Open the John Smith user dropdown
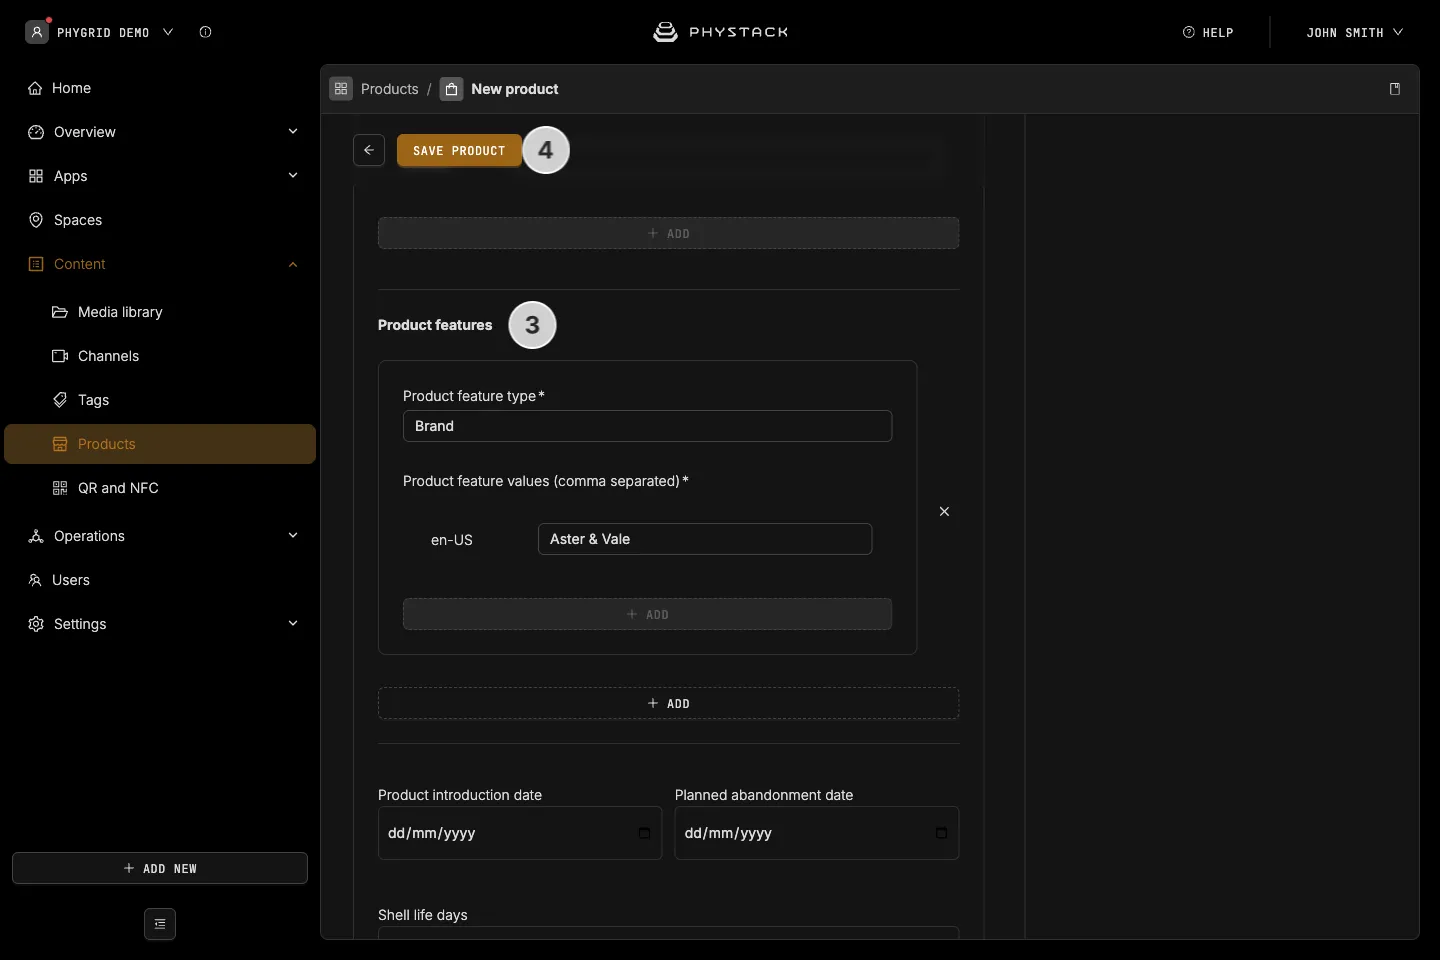This screenshot has width=1440, height=960. [x=1354, y=32]
